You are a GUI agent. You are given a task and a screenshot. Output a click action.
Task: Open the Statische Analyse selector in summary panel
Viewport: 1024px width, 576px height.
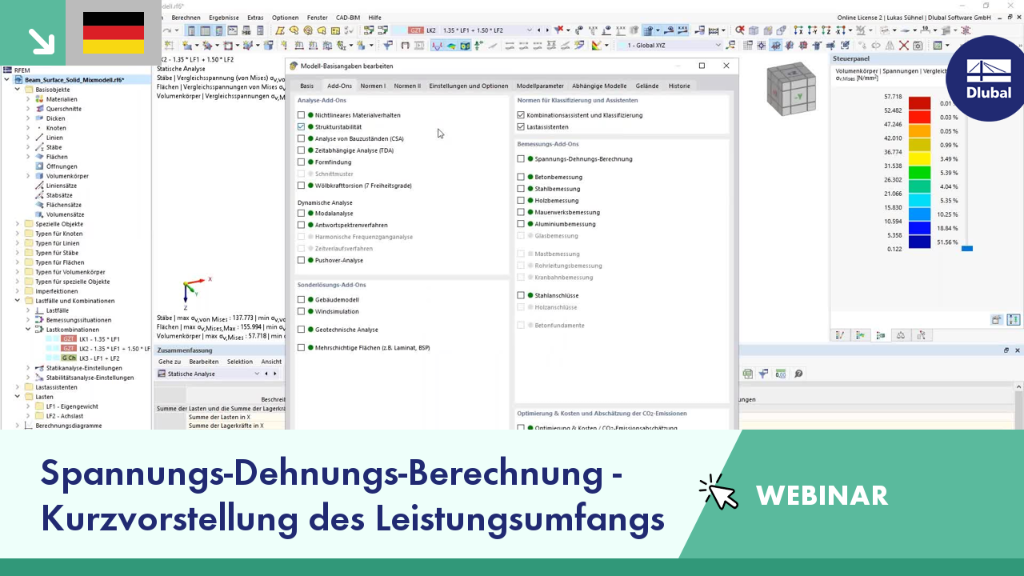[x=208, y=374]
